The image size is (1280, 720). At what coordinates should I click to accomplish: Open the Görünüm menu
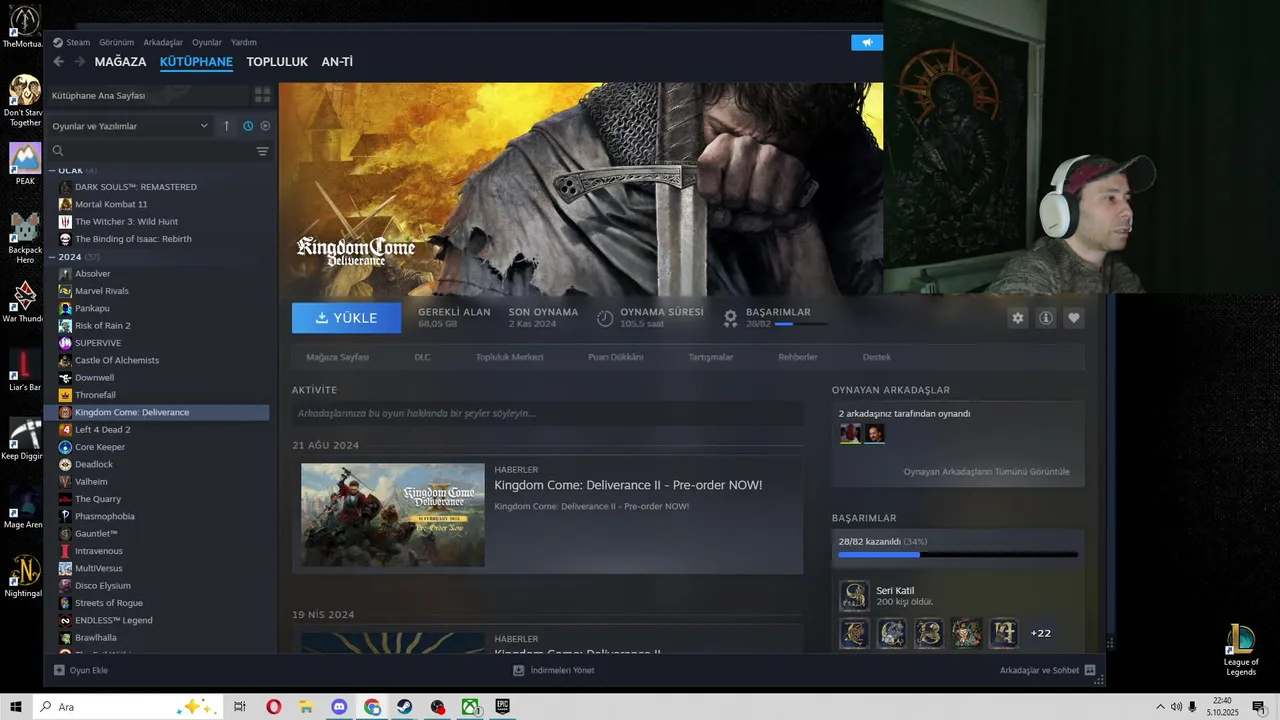pos(116,42)
